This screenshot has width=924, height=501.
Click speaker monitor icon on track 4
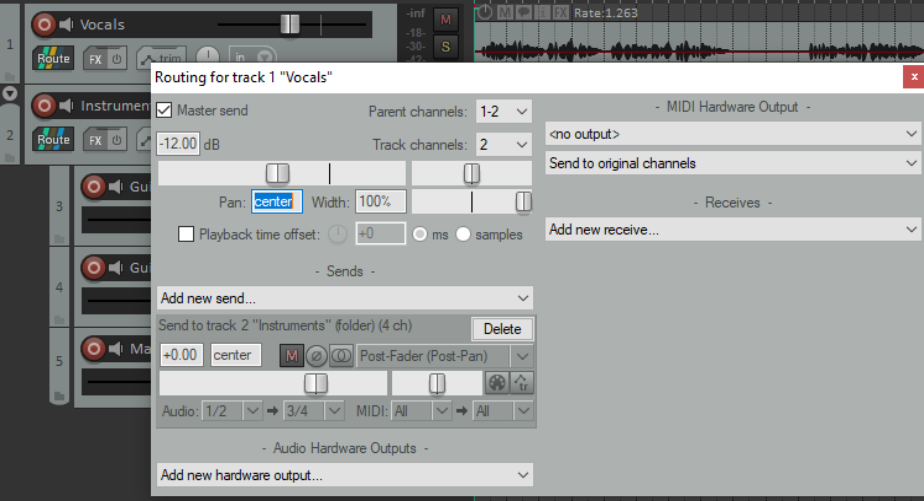[116, 268]
